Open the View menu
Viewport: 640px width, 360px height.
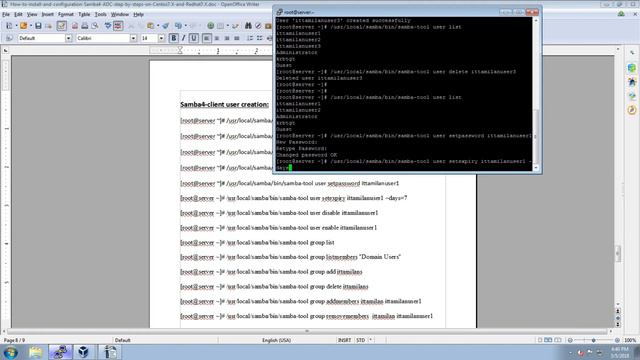point(32,14)
